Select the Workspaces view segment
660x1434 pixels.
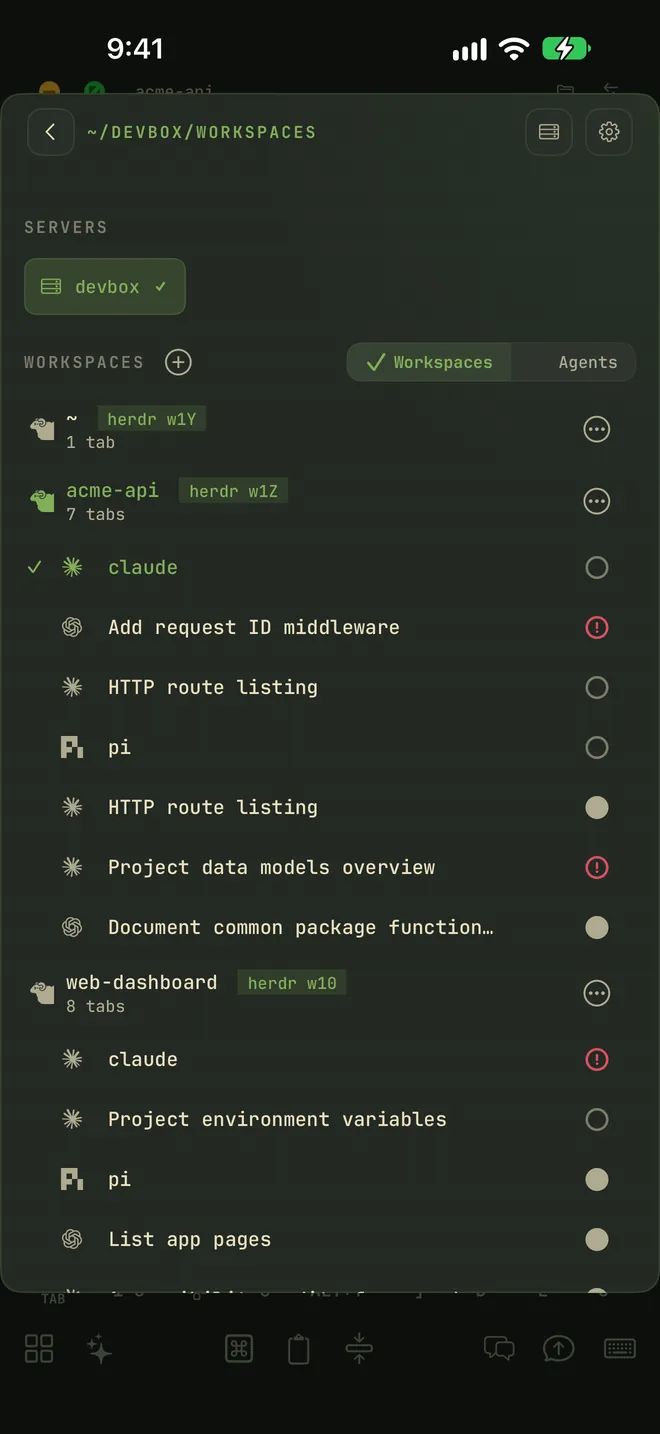[429, 362]
